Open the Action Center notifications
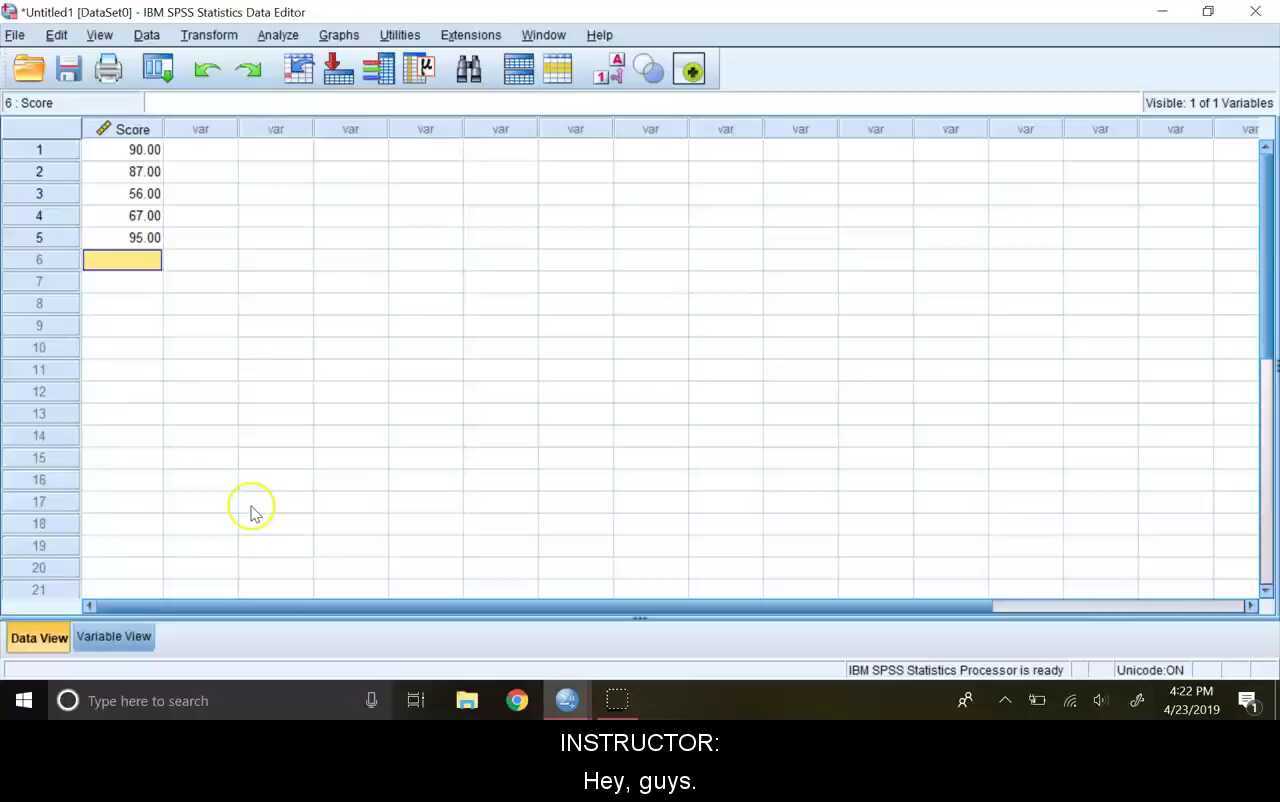 (1249, 700)
